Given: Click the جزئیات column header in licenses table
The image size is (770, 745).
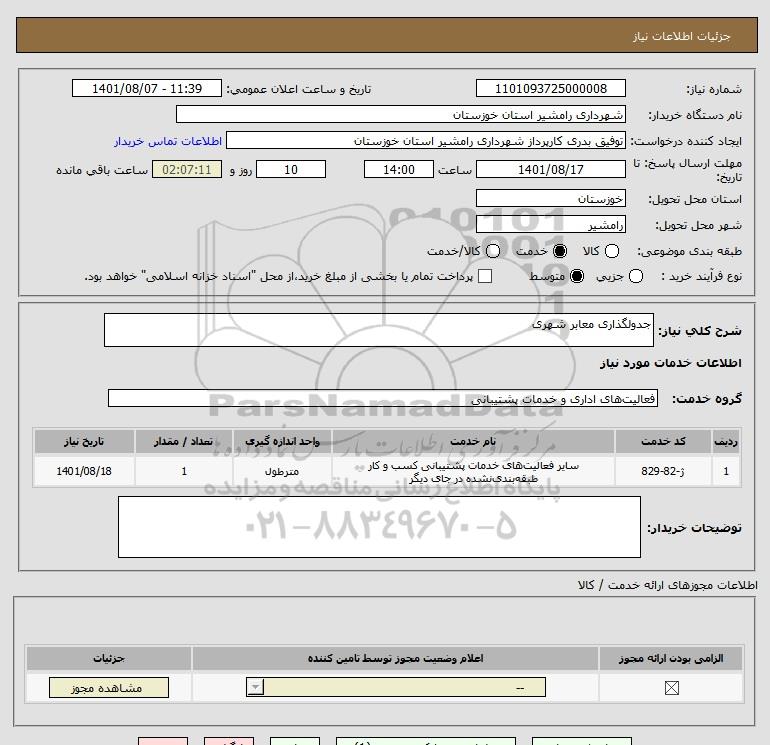Looking at the screenshot, I should [109, 658].
